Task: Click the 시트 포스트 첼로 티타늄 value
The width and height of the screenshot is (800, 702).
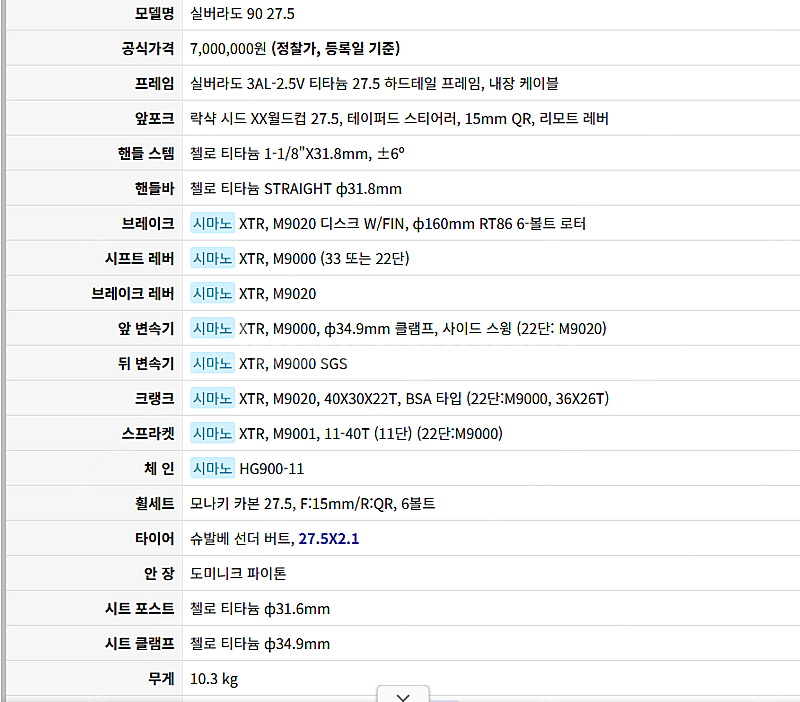Action: 260,609
